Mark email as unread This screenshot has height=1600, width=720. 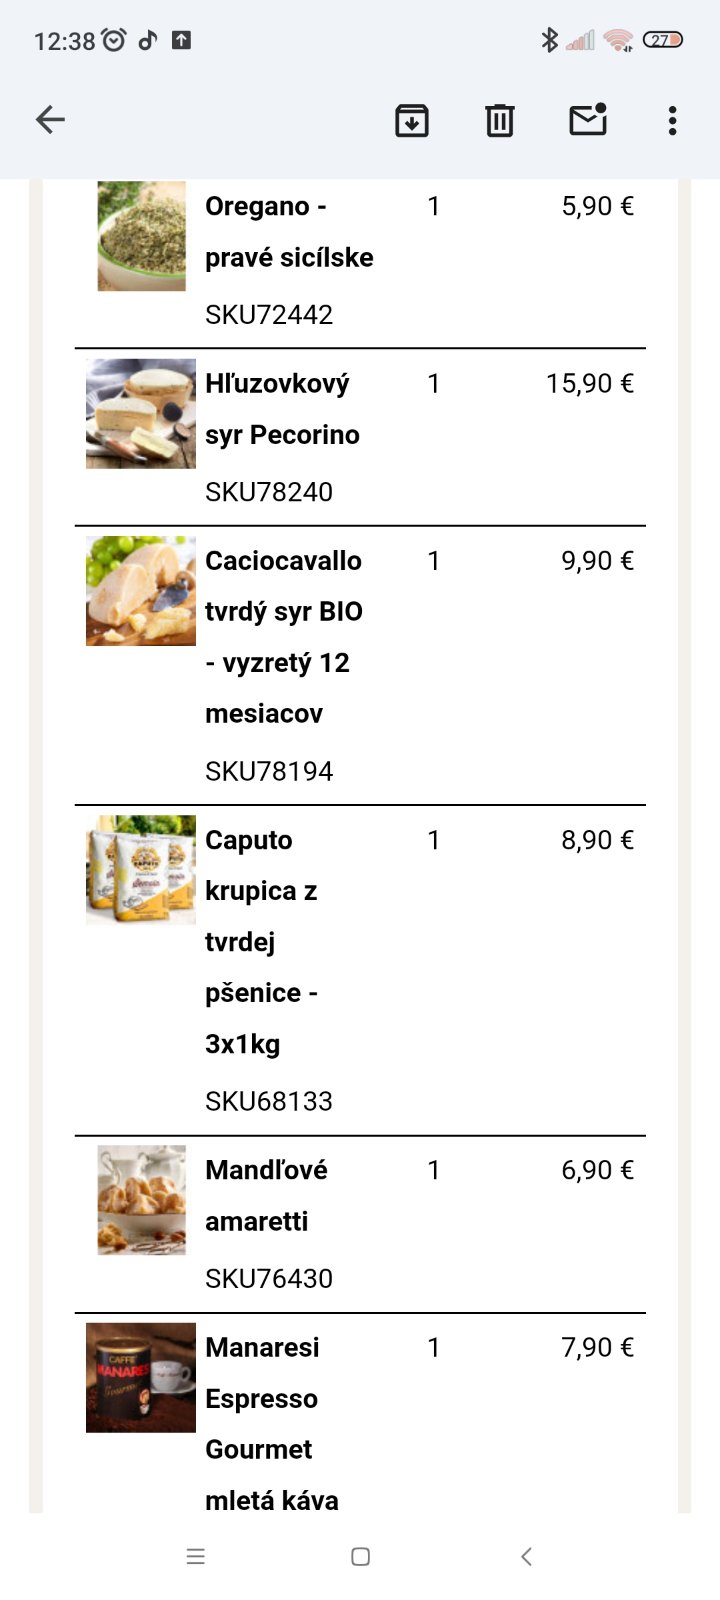pyautogui.click(x=588, y=120)
